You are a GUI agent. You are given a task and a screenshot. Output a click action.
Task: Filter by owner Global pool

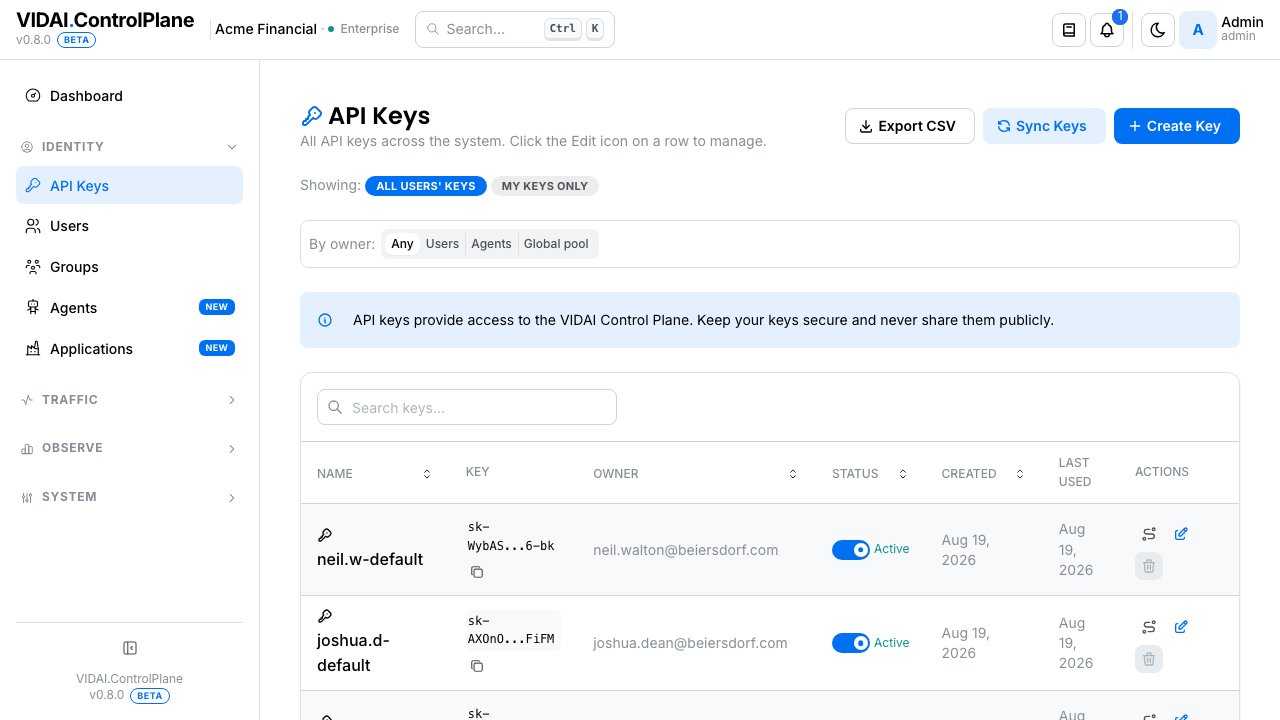(556, 244)
